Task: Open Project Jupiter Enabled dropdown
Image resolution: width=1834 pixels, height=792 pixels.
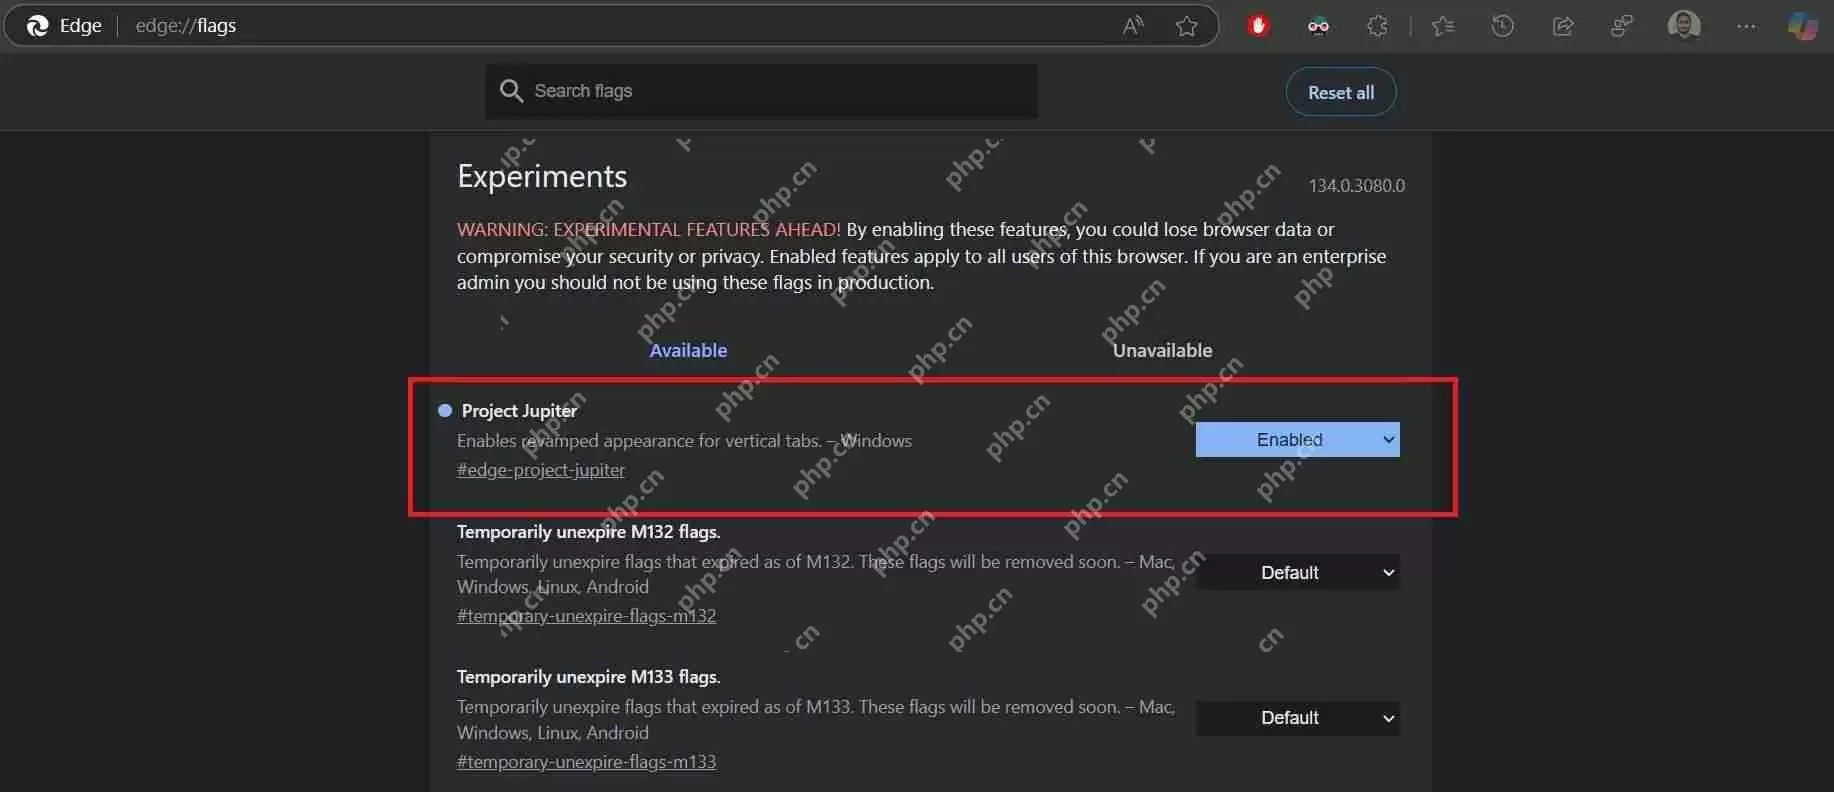Action: (1297, 440)
